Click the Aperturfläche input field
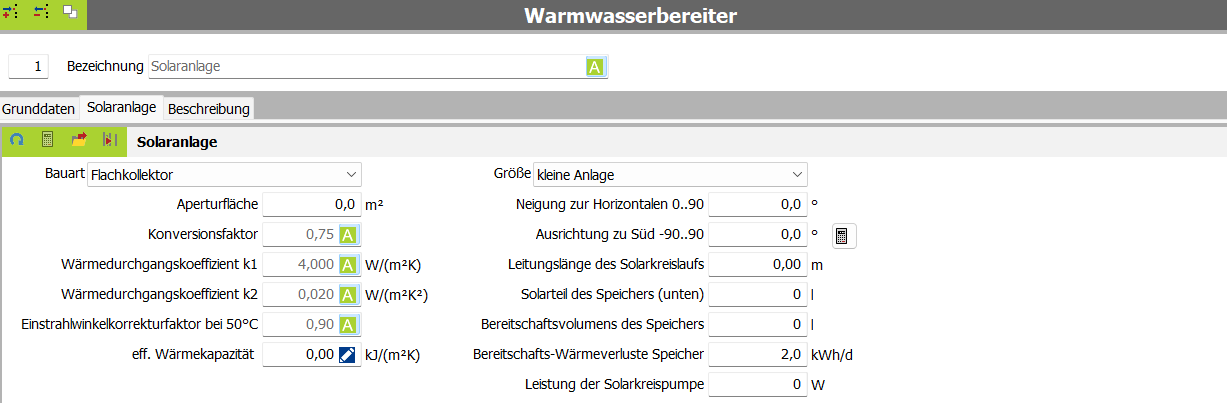The height and width of the screenshot is (403, 1227). point(311,205)
